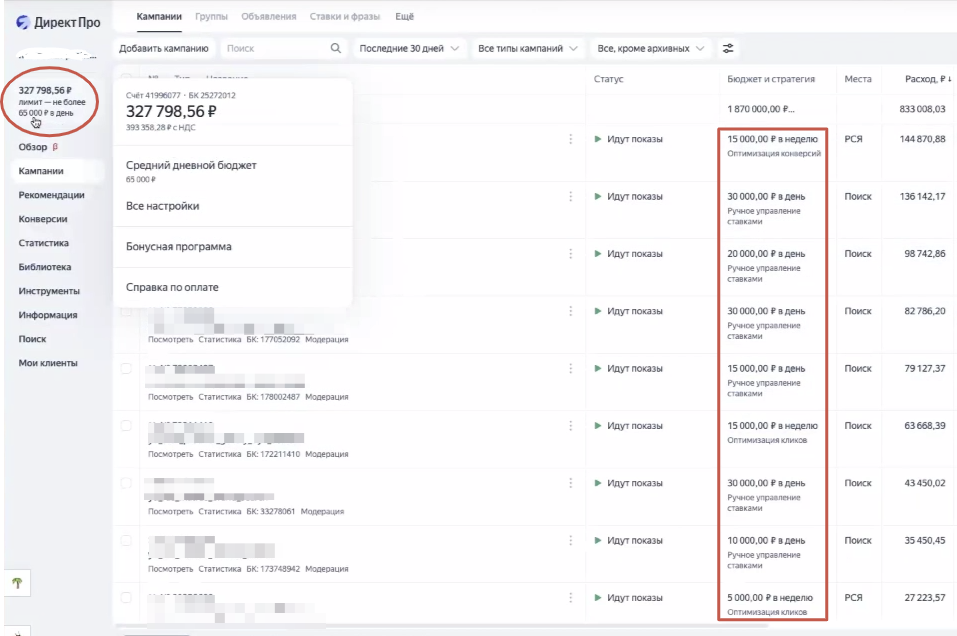Click play status icon of 79 127,37 campaign
This screenshot has width=957, height=636.
[598, 369]
